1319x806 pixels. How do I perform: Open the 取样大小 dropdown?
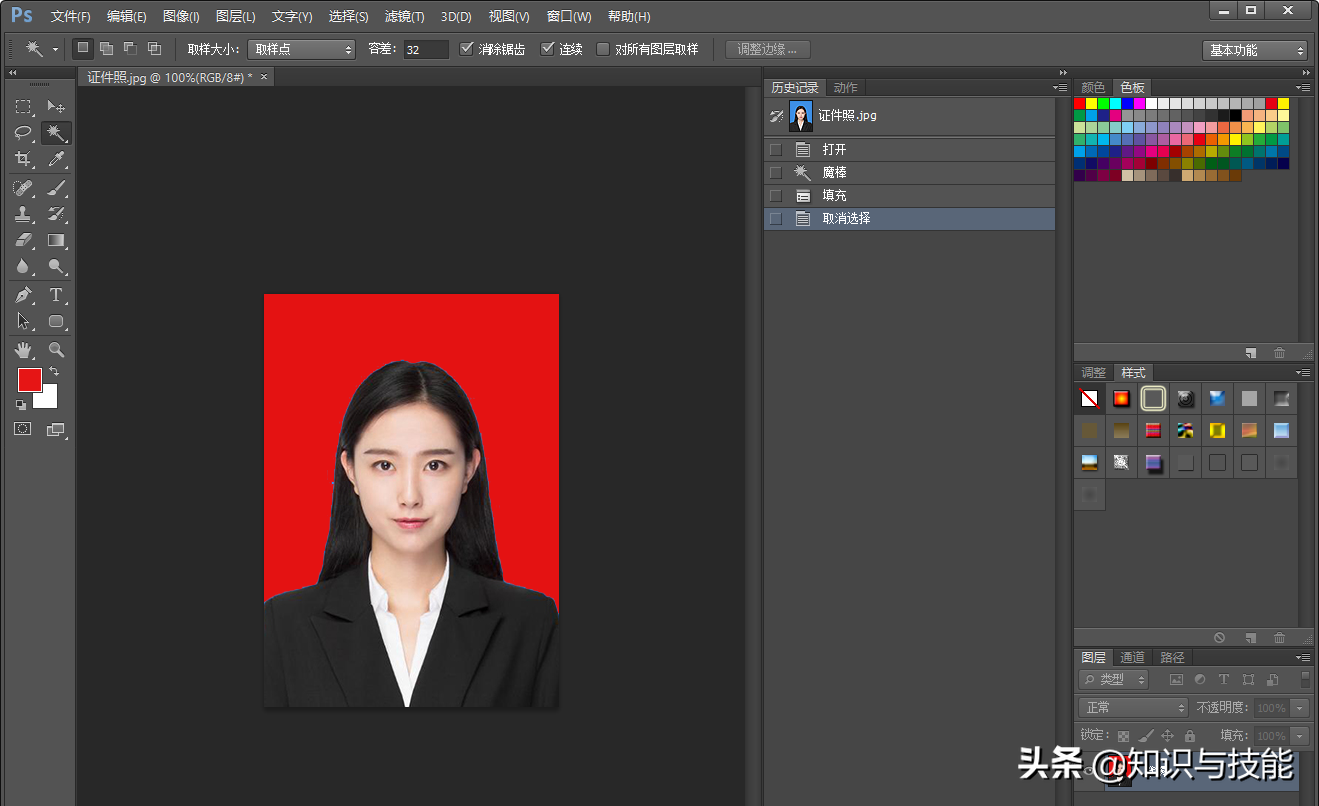click(x=301, y=49)
